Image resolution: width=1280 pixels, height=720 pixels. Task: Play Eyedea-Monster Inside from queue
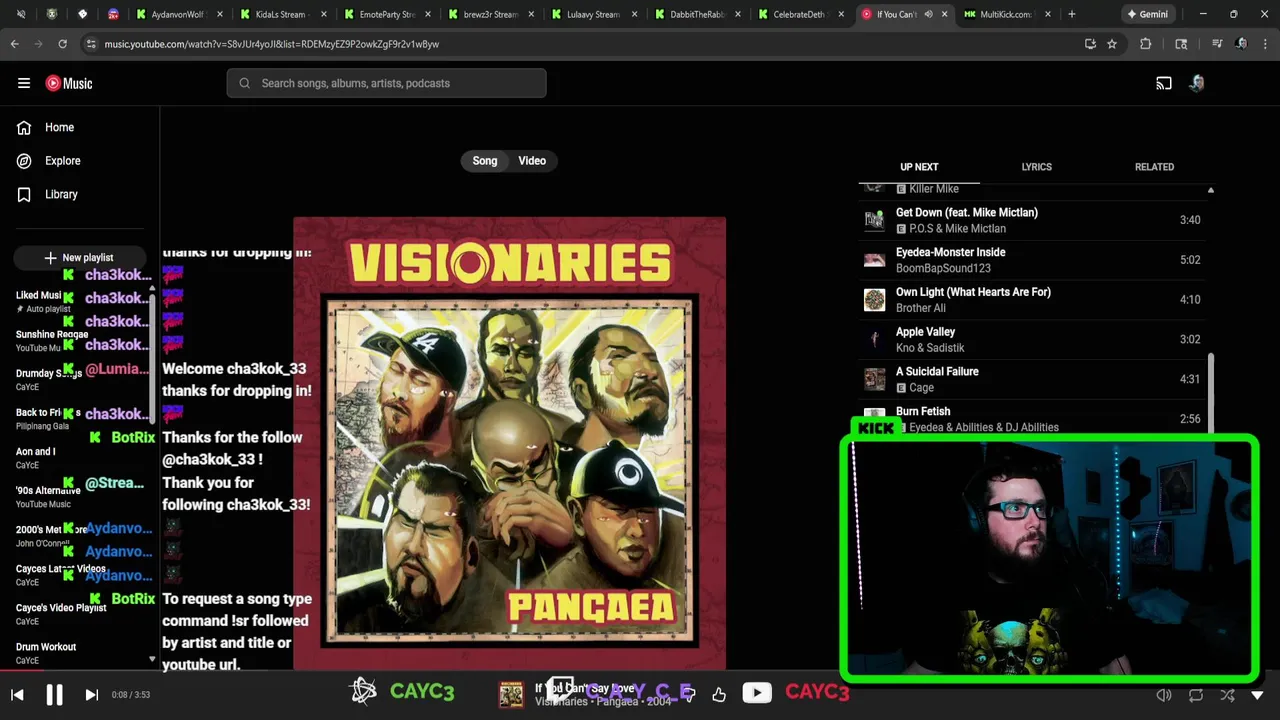pos(1032,260)
